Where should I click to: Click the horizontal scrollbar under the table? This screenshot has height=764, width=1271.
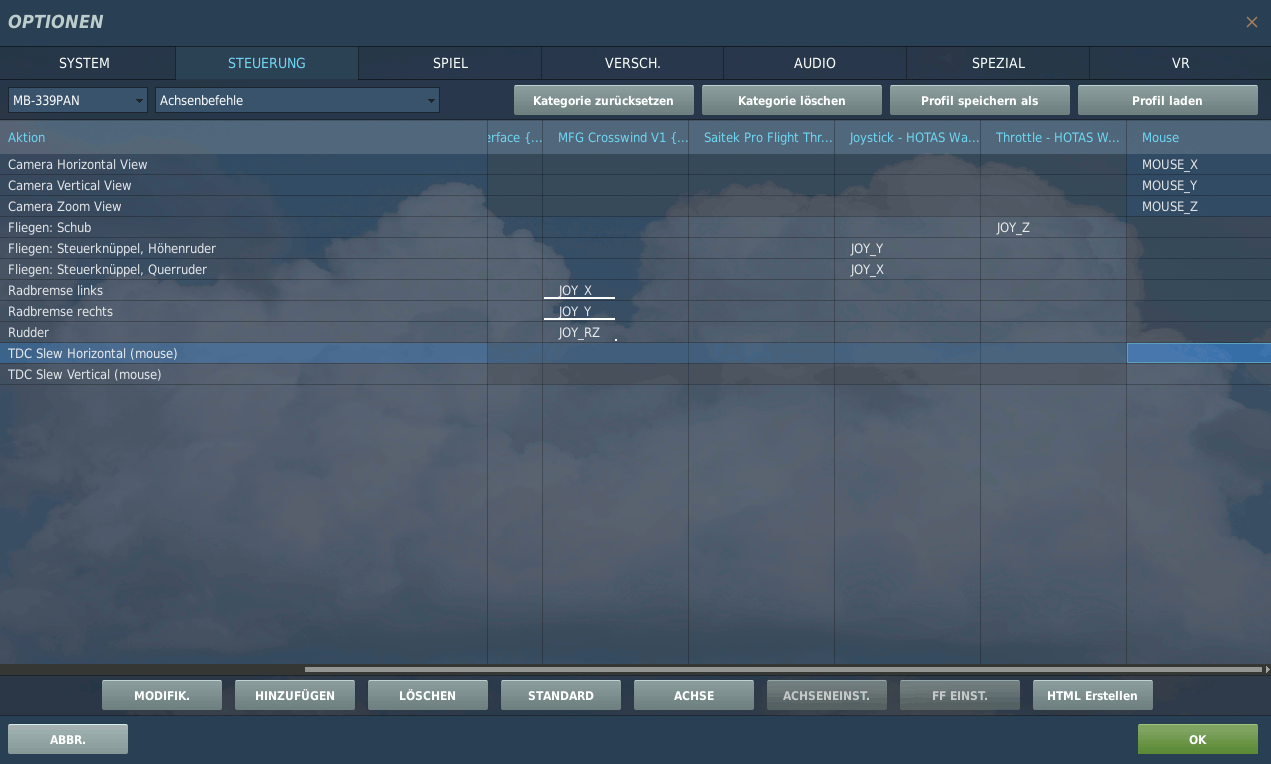point(782,669)
